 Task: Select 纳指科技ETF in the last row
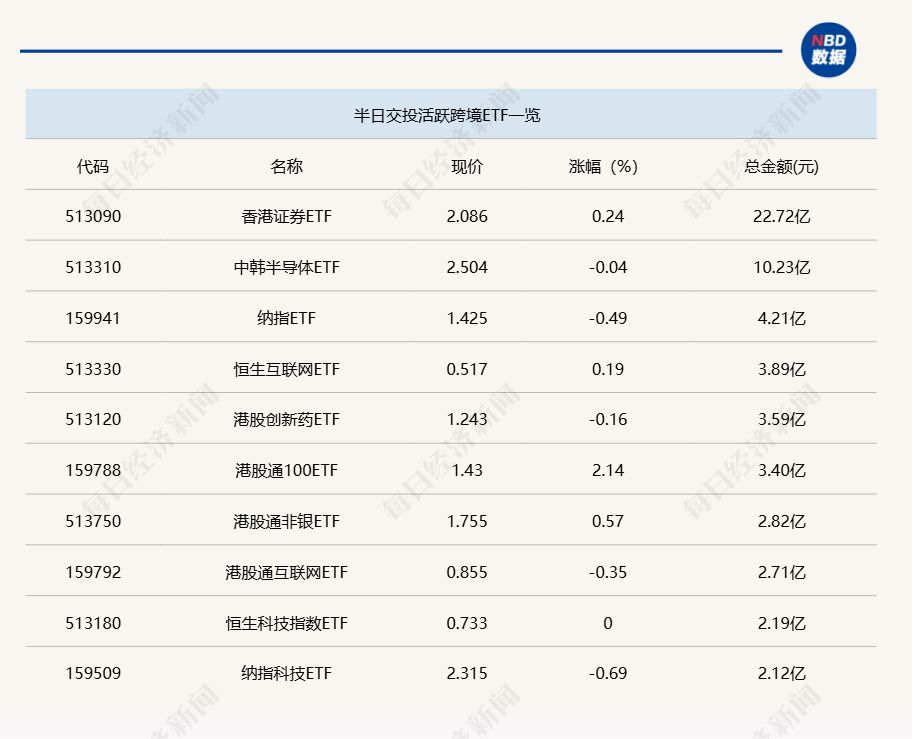click(286, 673)
